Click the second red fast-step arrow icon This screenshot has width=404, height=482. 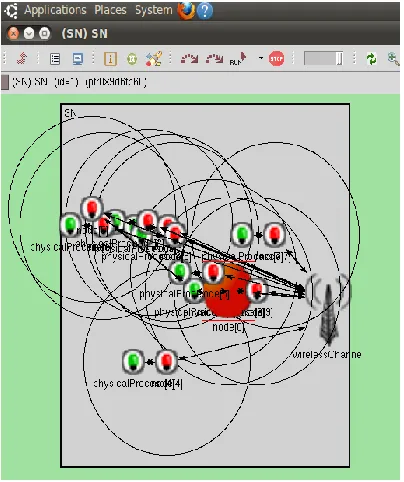click(x=214, y=59)
